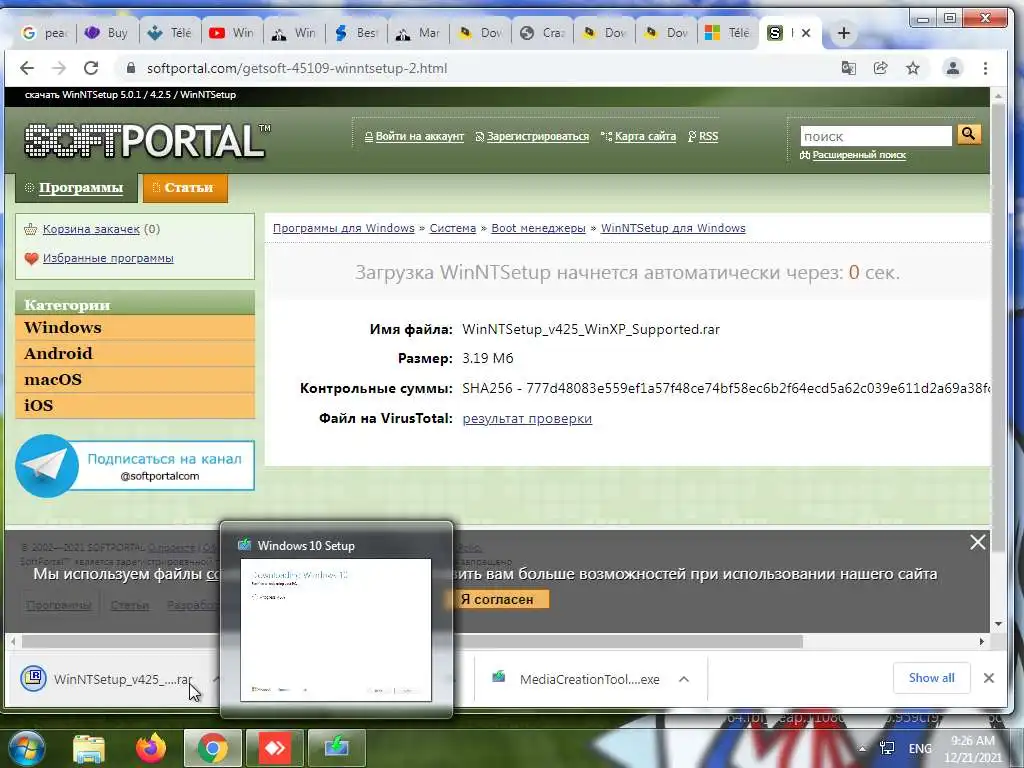Show hidden system tray icons
Screen dimensions: 1024x768
click(863, 748)
